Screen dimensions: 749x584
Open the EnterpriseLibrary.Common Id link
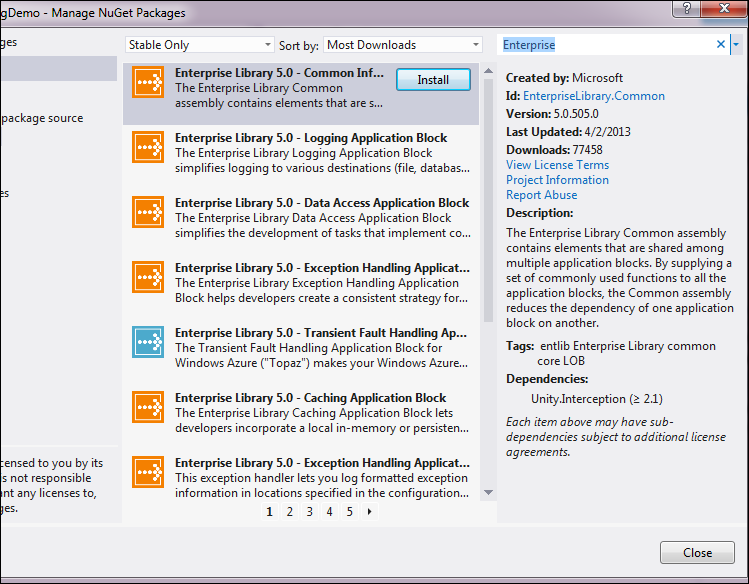pos(594,96)
